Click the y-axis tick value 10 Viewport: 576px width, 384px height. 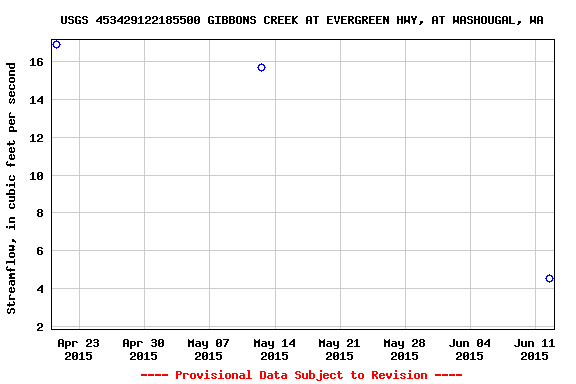[36, 176]
